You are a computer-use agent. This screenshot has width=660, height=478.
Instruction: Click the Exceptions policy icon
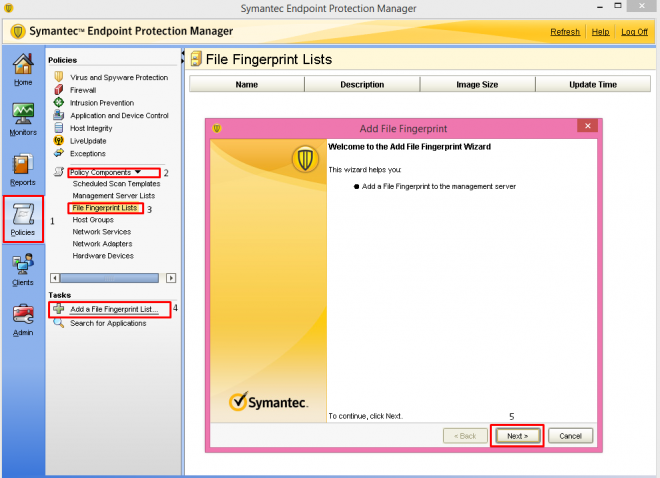pyautogui.click(x=59, y=153)
